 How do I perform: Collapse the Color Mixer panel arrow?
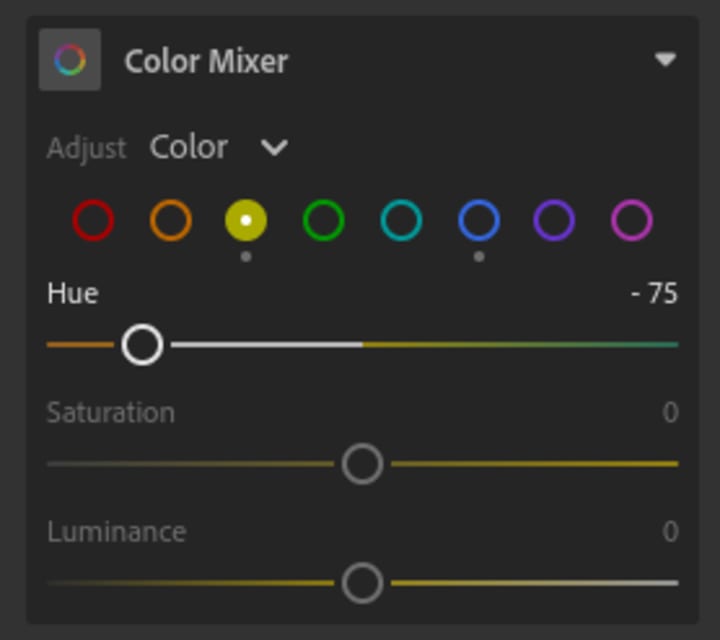coord(665,60)
